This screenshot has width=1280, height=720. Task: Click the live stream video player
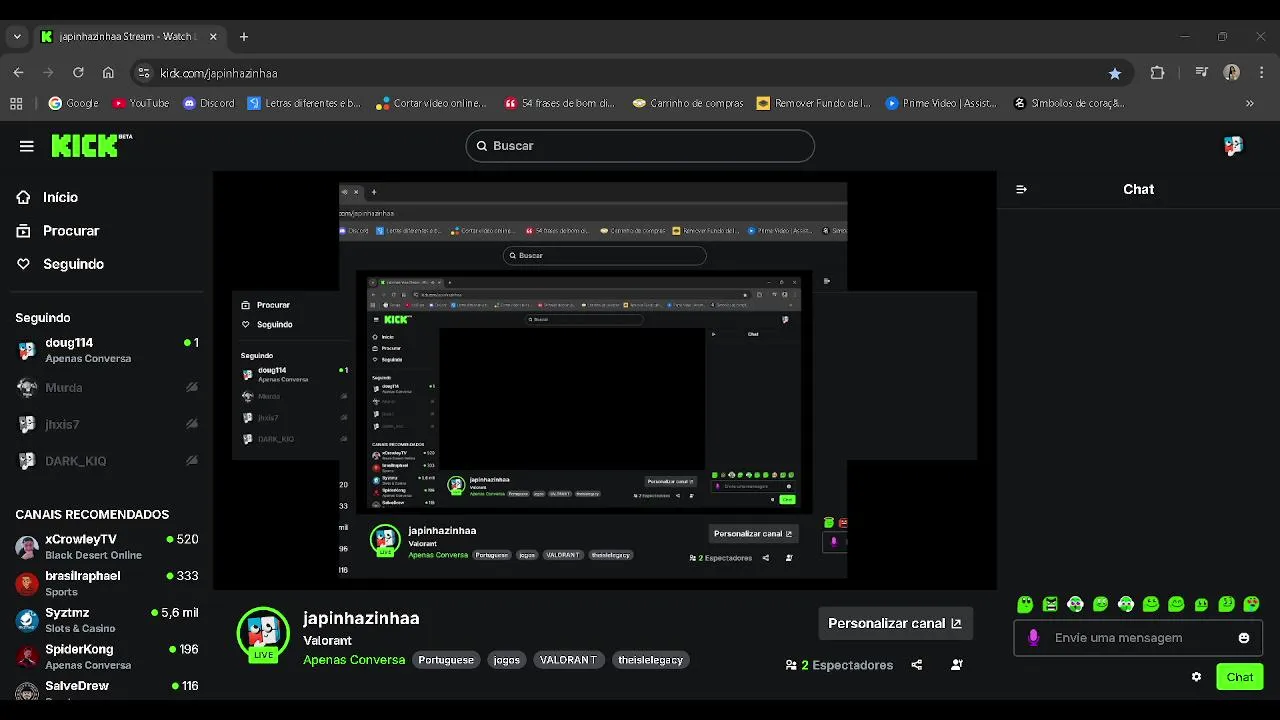[x=605, y=381]
